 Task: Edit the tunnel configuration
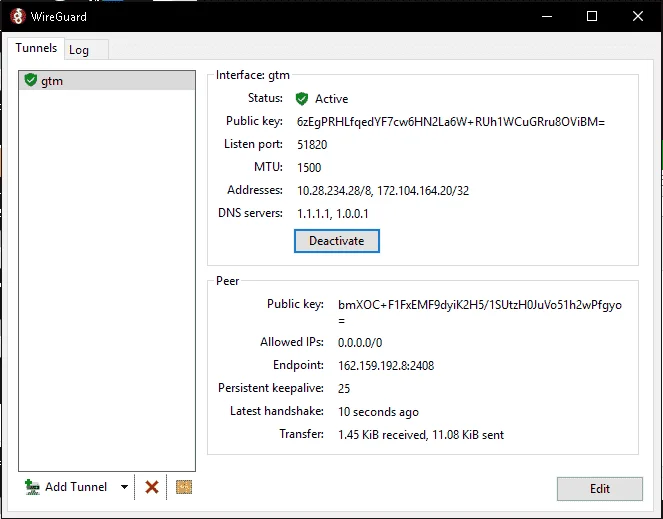[x=600, y=489]
